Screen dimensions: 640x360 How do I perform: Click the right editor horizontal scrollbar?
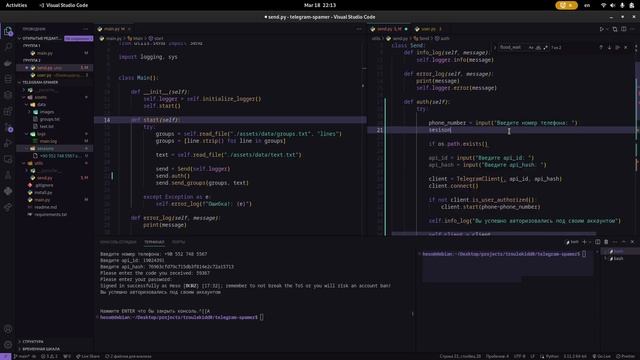click(x=493, y=234)
